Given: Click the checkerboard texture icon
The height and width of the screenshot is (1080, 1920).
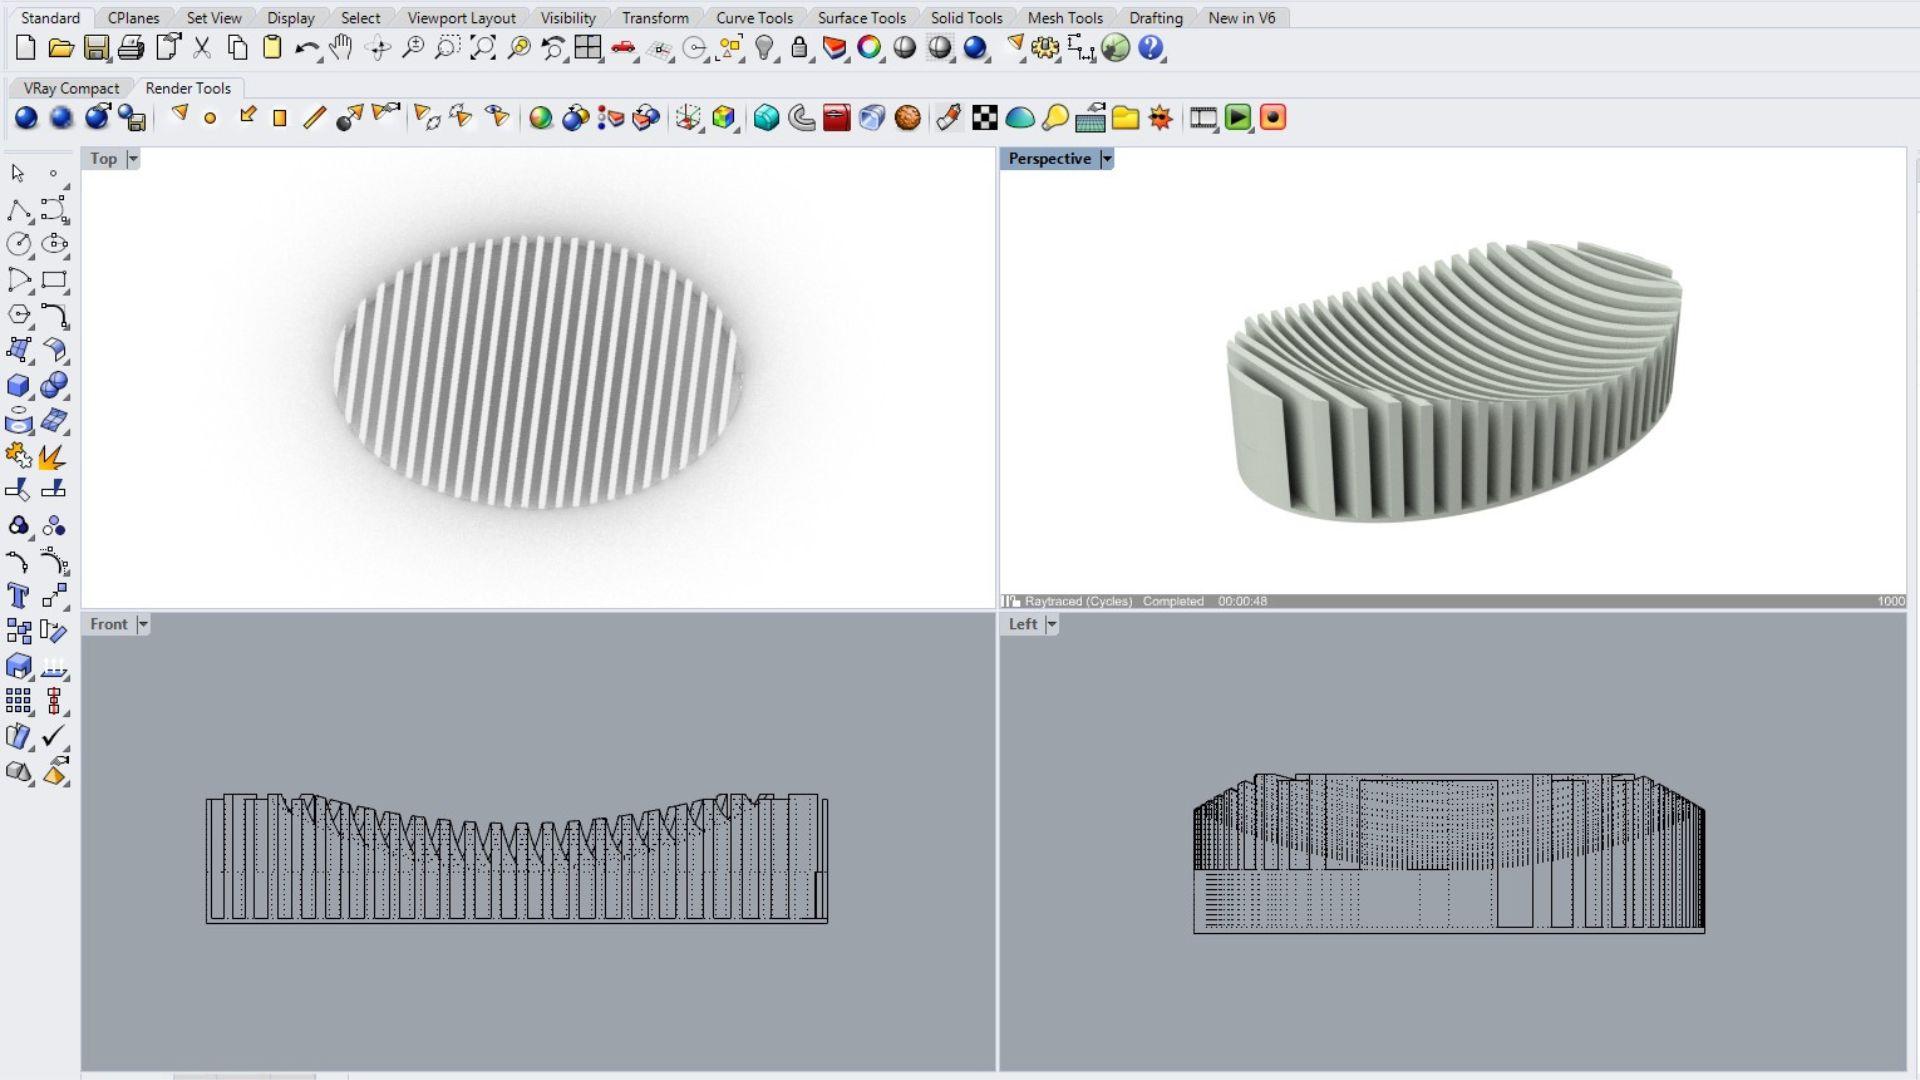Looking at the screenshot, I should click(985, 118).
